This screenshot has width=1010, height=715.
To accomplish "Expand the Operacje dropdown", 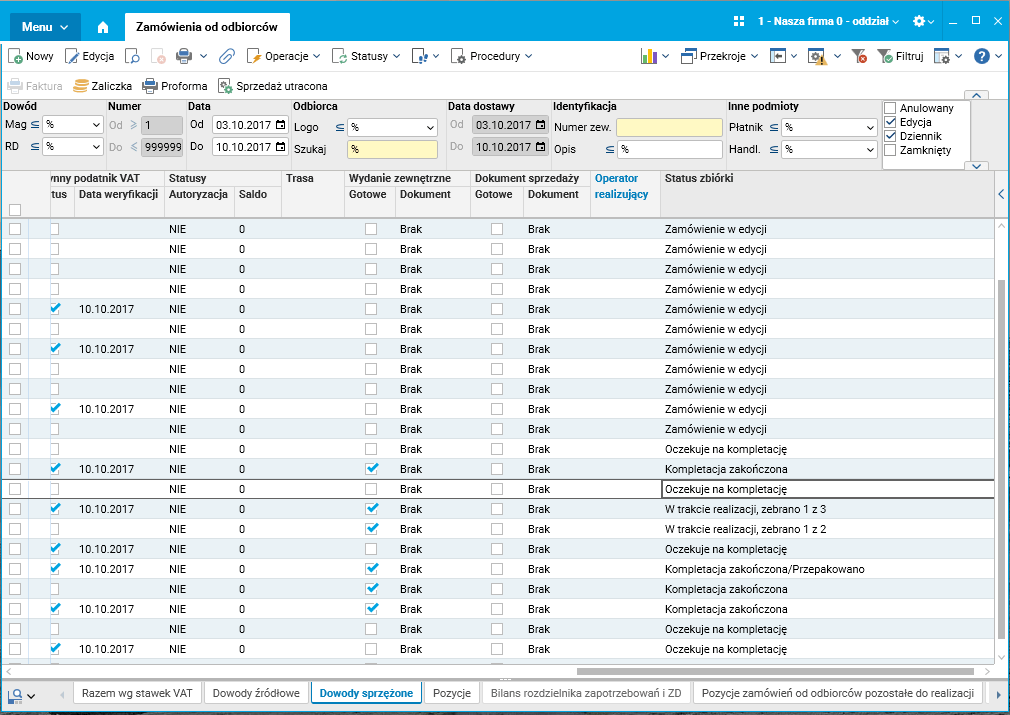I will click(x=285, y=57).
